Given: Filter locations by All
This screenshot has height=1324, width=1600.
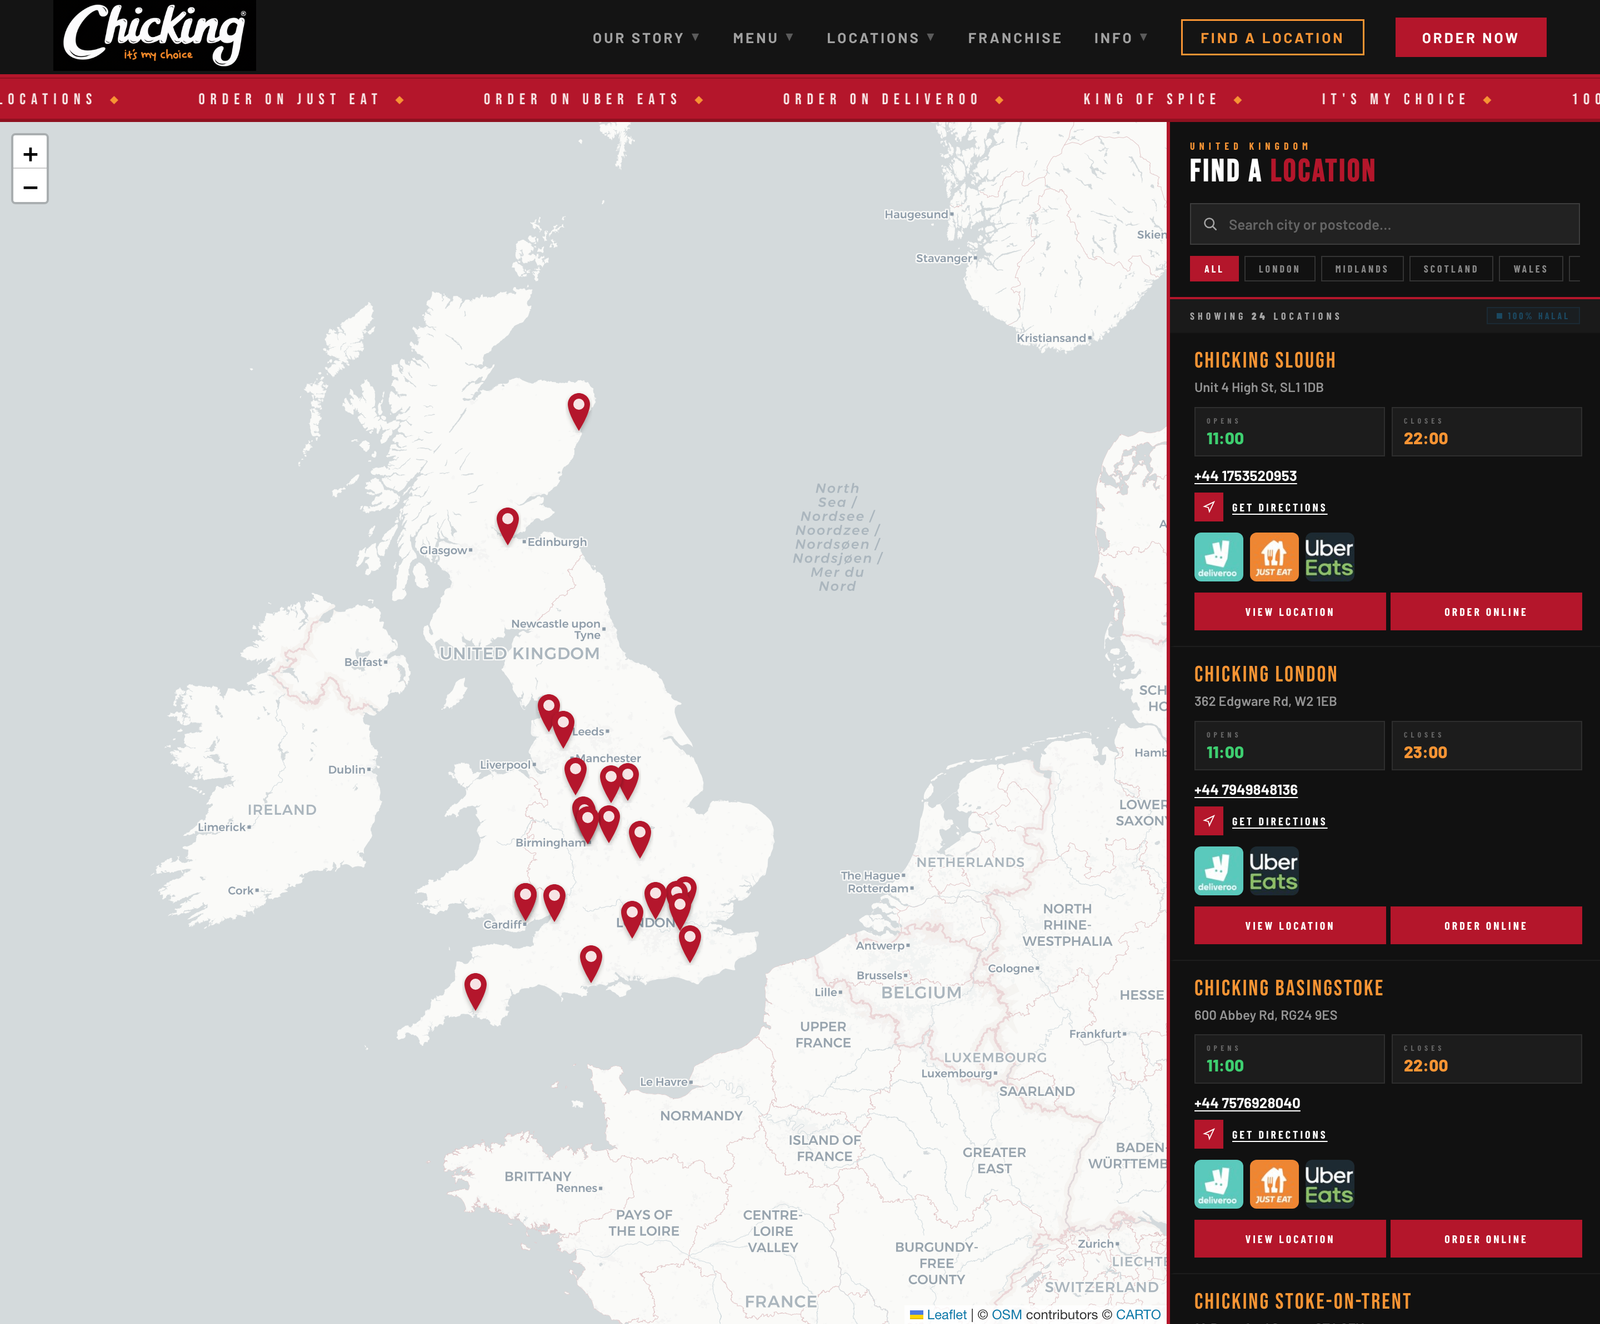Looking at the screenshot, I should (1214, 269).
